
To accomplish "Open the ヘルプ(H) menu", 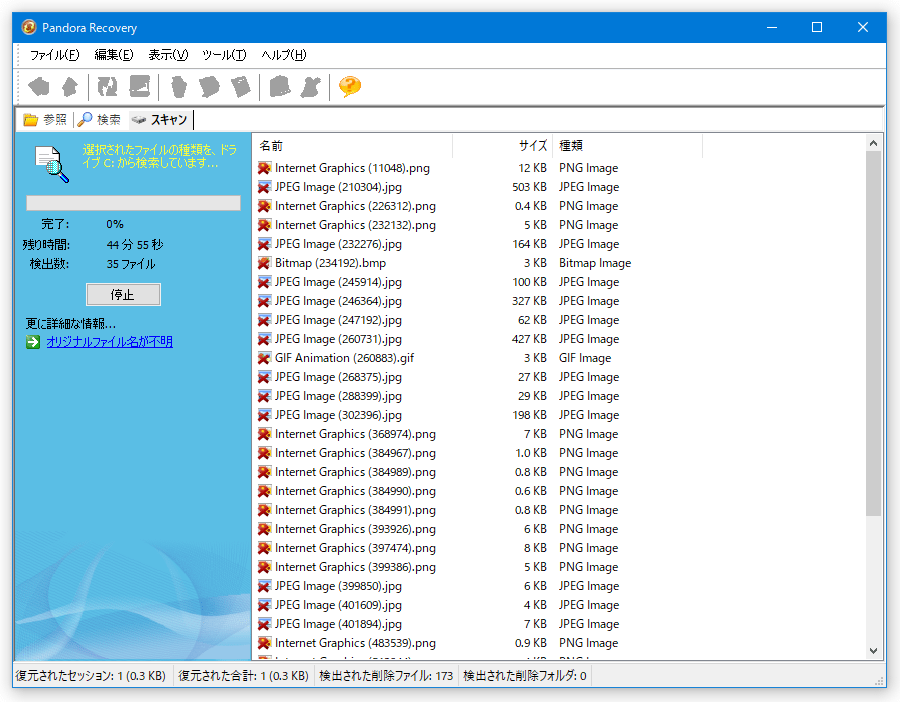I will tap(284, 55).
